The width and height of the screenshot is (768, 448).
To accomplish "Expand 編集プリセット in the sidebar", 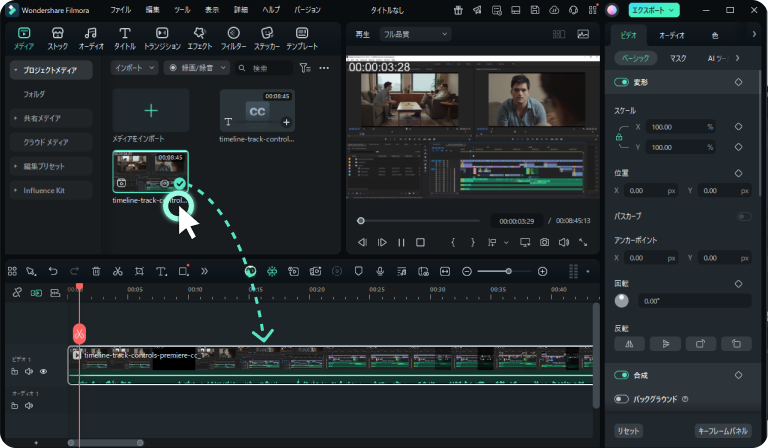I will click(51, 166).
